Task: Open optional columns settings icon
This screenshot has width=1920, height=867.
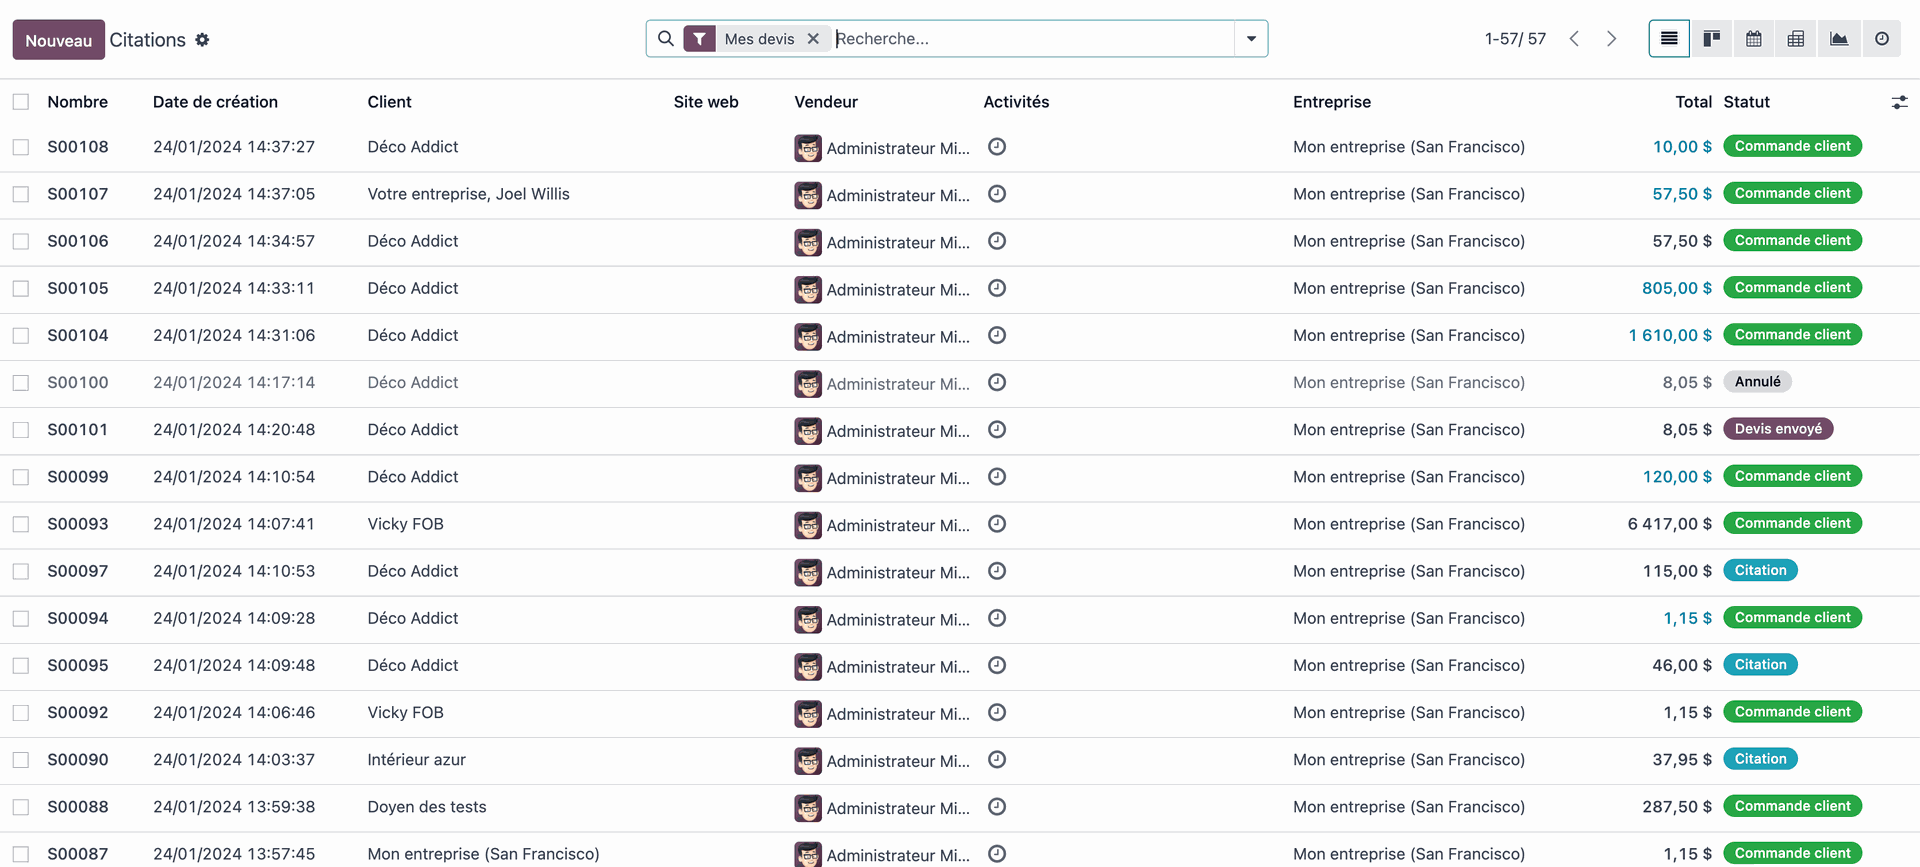Action: tap(1899, 102)
